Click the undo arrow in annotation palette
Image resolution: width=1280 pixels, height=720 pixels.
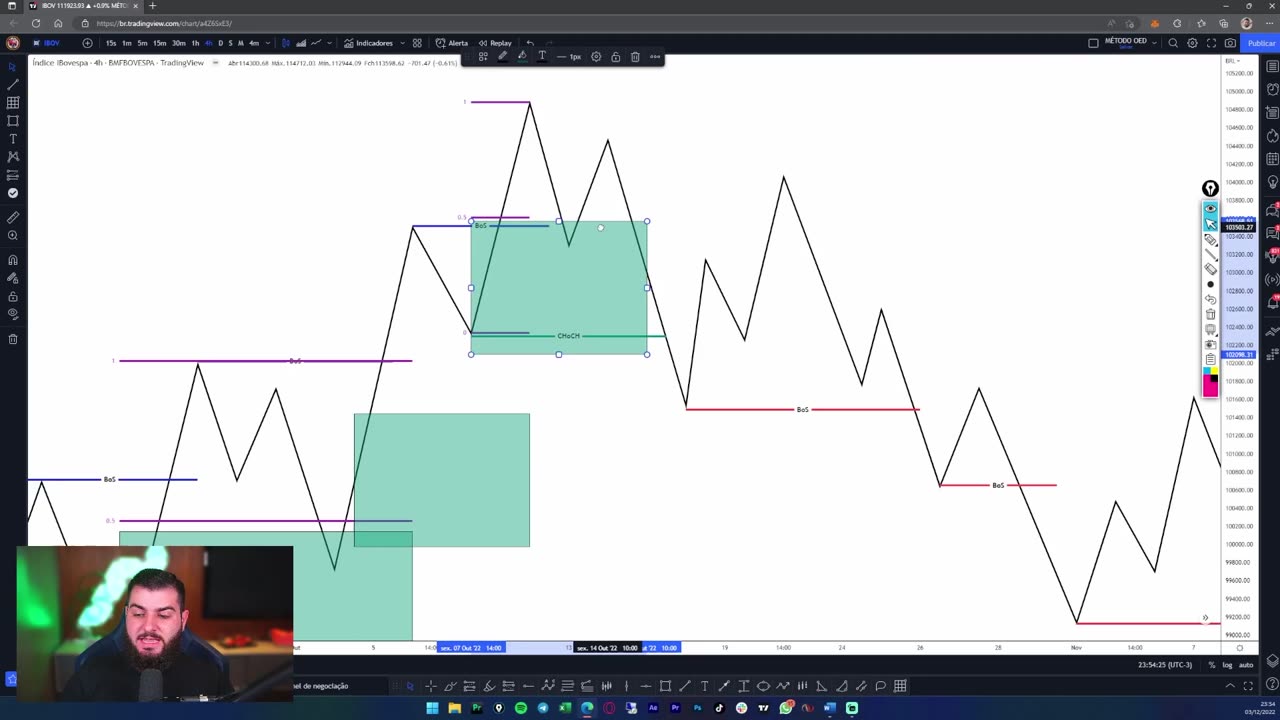pos(1210,299)
